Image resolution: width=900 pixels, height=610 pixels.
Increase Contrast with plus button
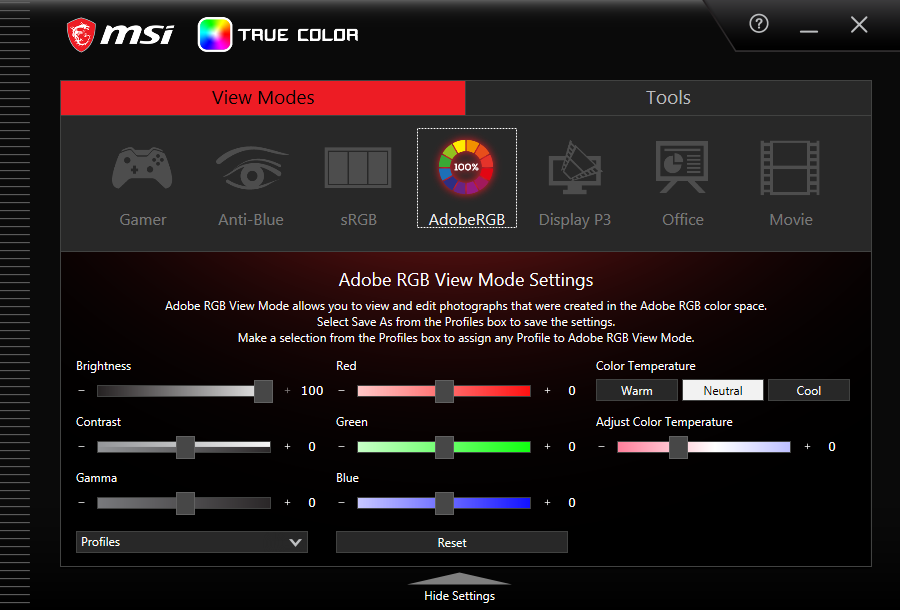click(x=288, y=446)
